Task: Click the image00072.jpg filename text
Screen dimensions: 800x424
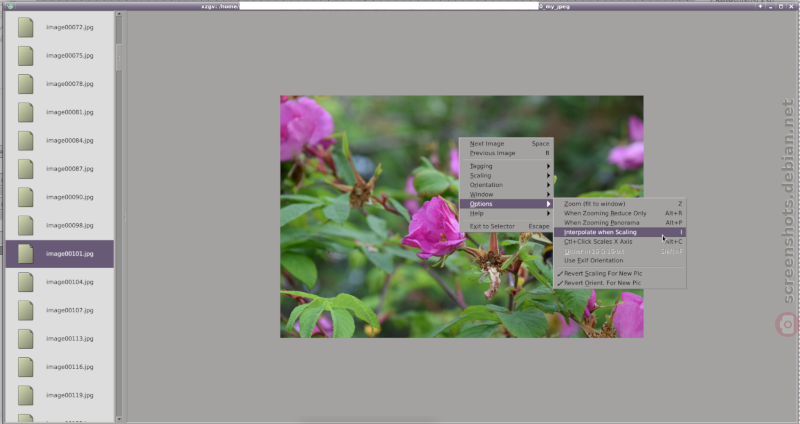Action: coord(70,27)
